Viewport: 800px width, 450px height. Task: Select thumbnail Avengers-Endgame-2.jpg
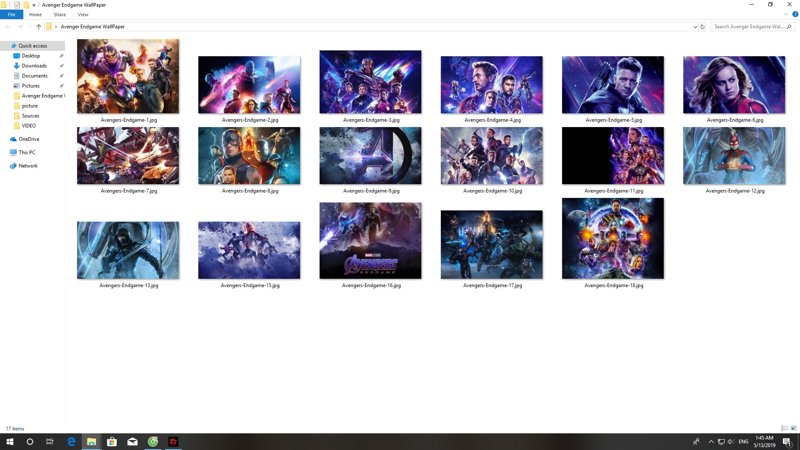(x=249, y=85)
